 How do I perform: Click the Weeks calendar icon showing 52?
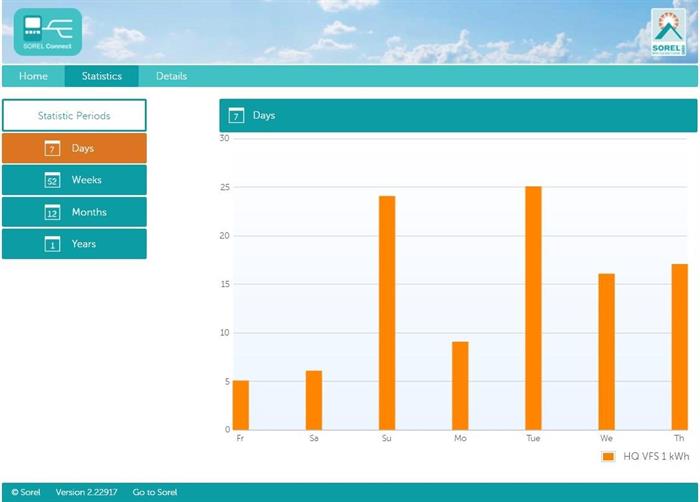[53, 181]
